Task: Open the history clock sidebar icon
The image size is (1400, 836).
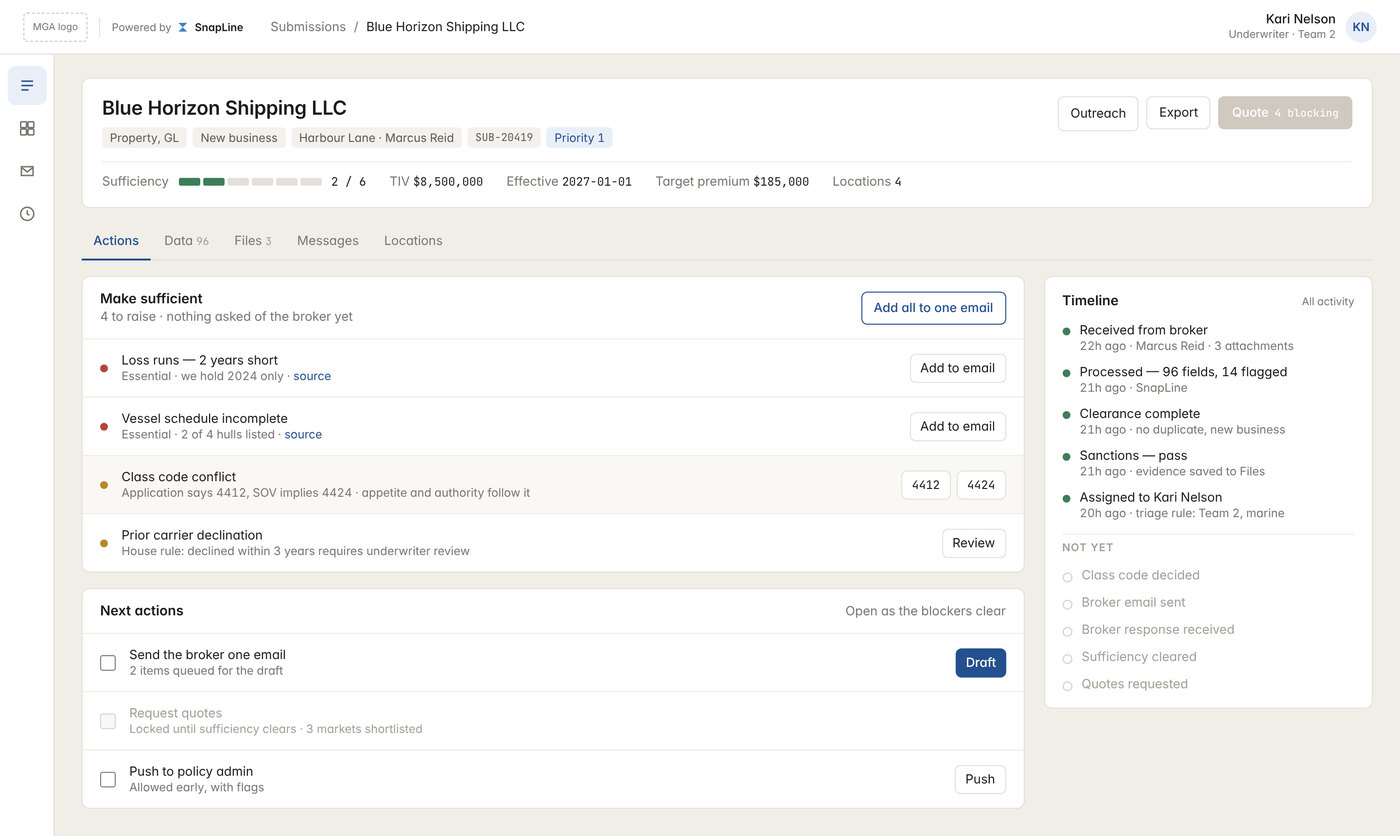Action: 27,214
